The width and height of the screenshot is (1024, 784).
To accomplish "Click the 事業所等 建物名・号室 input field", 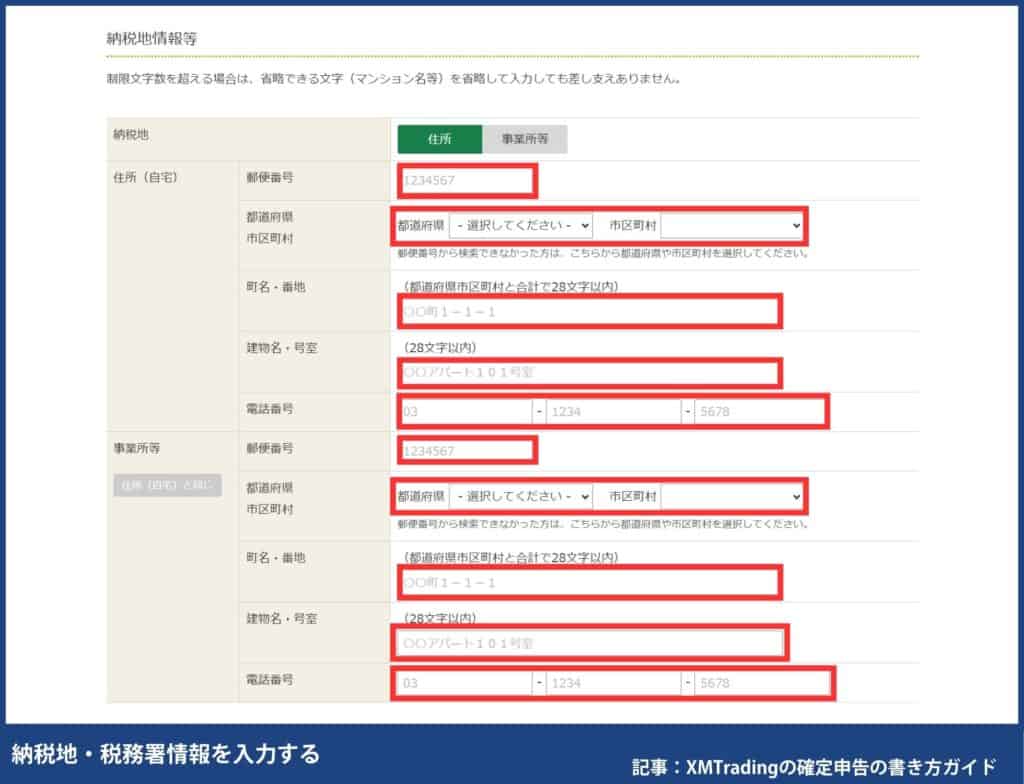I will click(589, 644).
